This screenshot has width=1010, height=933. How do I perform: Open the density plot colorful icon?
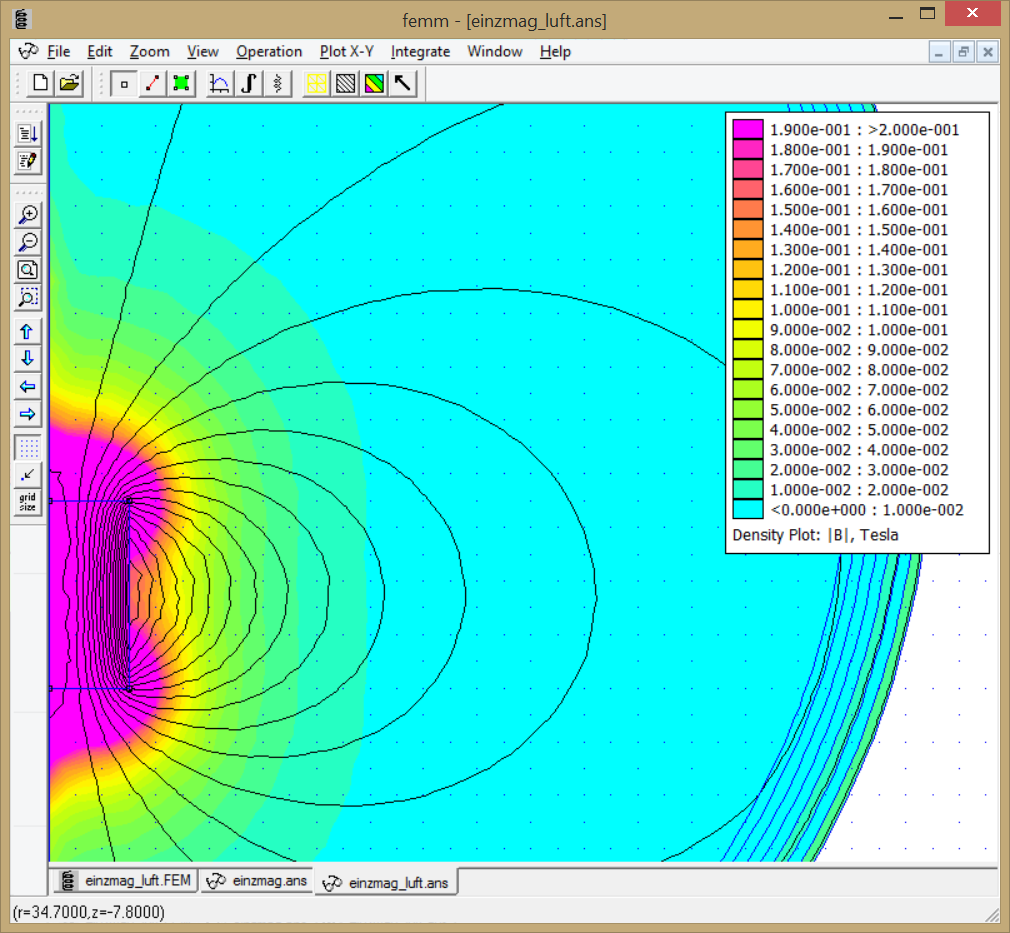374,84
